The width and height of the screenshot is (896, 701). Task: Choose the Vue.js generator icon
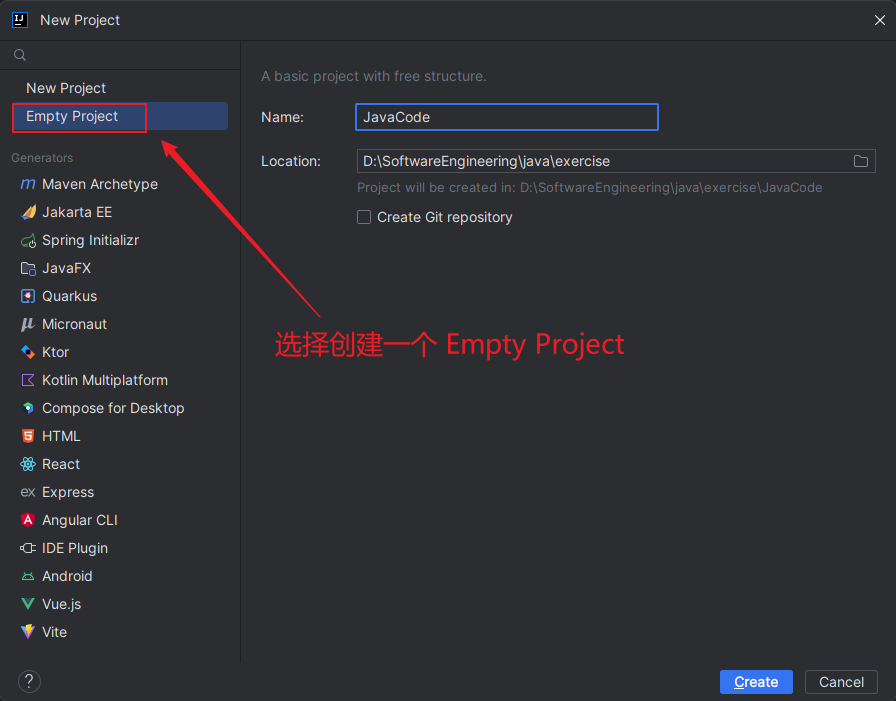tap(28, 604)
